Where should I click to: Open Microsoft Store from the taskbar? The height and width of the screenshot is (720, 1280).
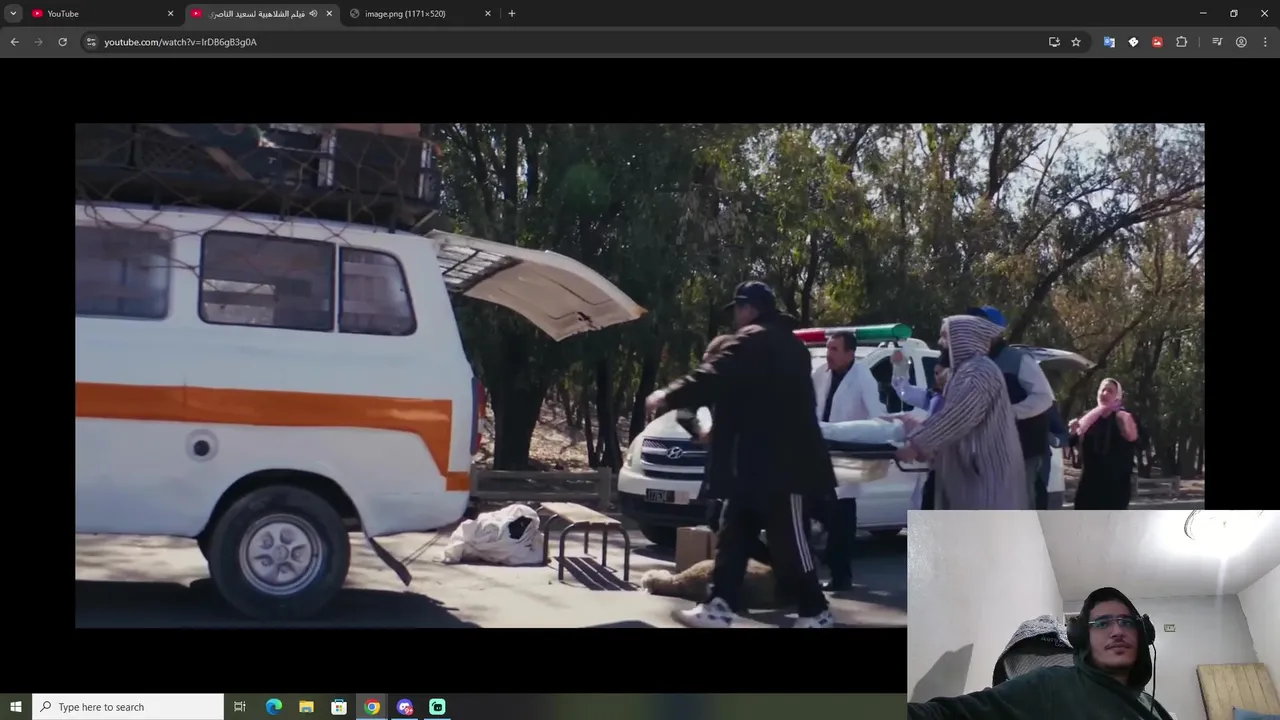coord(339,707)
